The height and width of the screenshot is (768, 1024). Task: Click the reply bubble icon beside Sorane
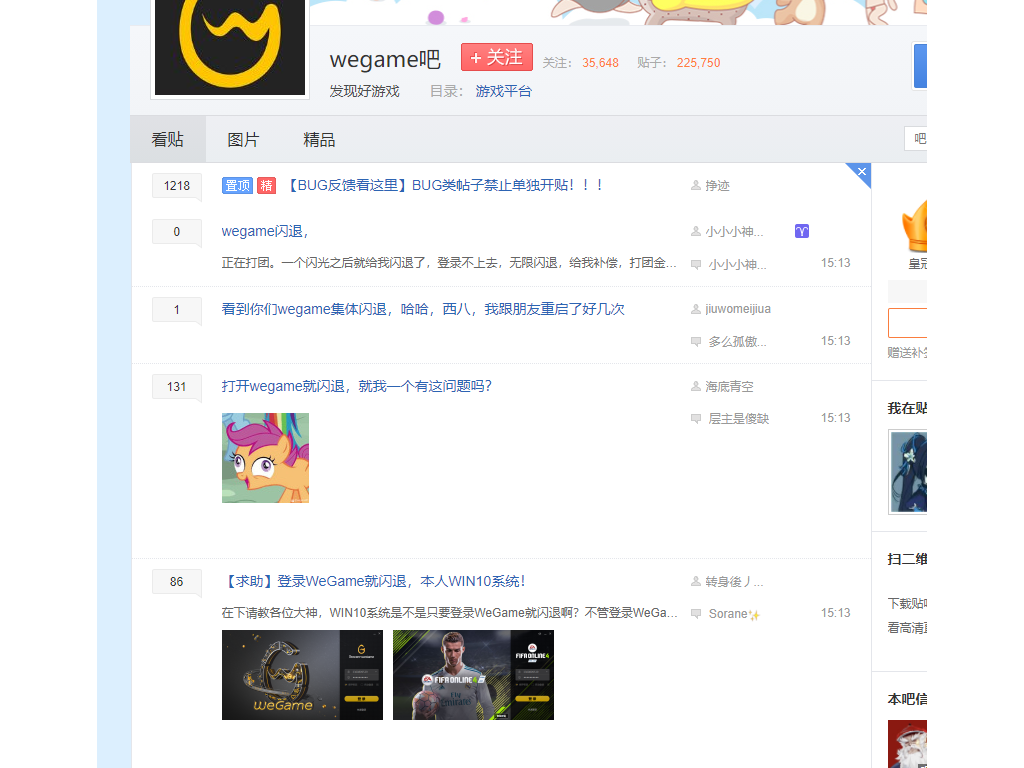[x=696, y=614]
